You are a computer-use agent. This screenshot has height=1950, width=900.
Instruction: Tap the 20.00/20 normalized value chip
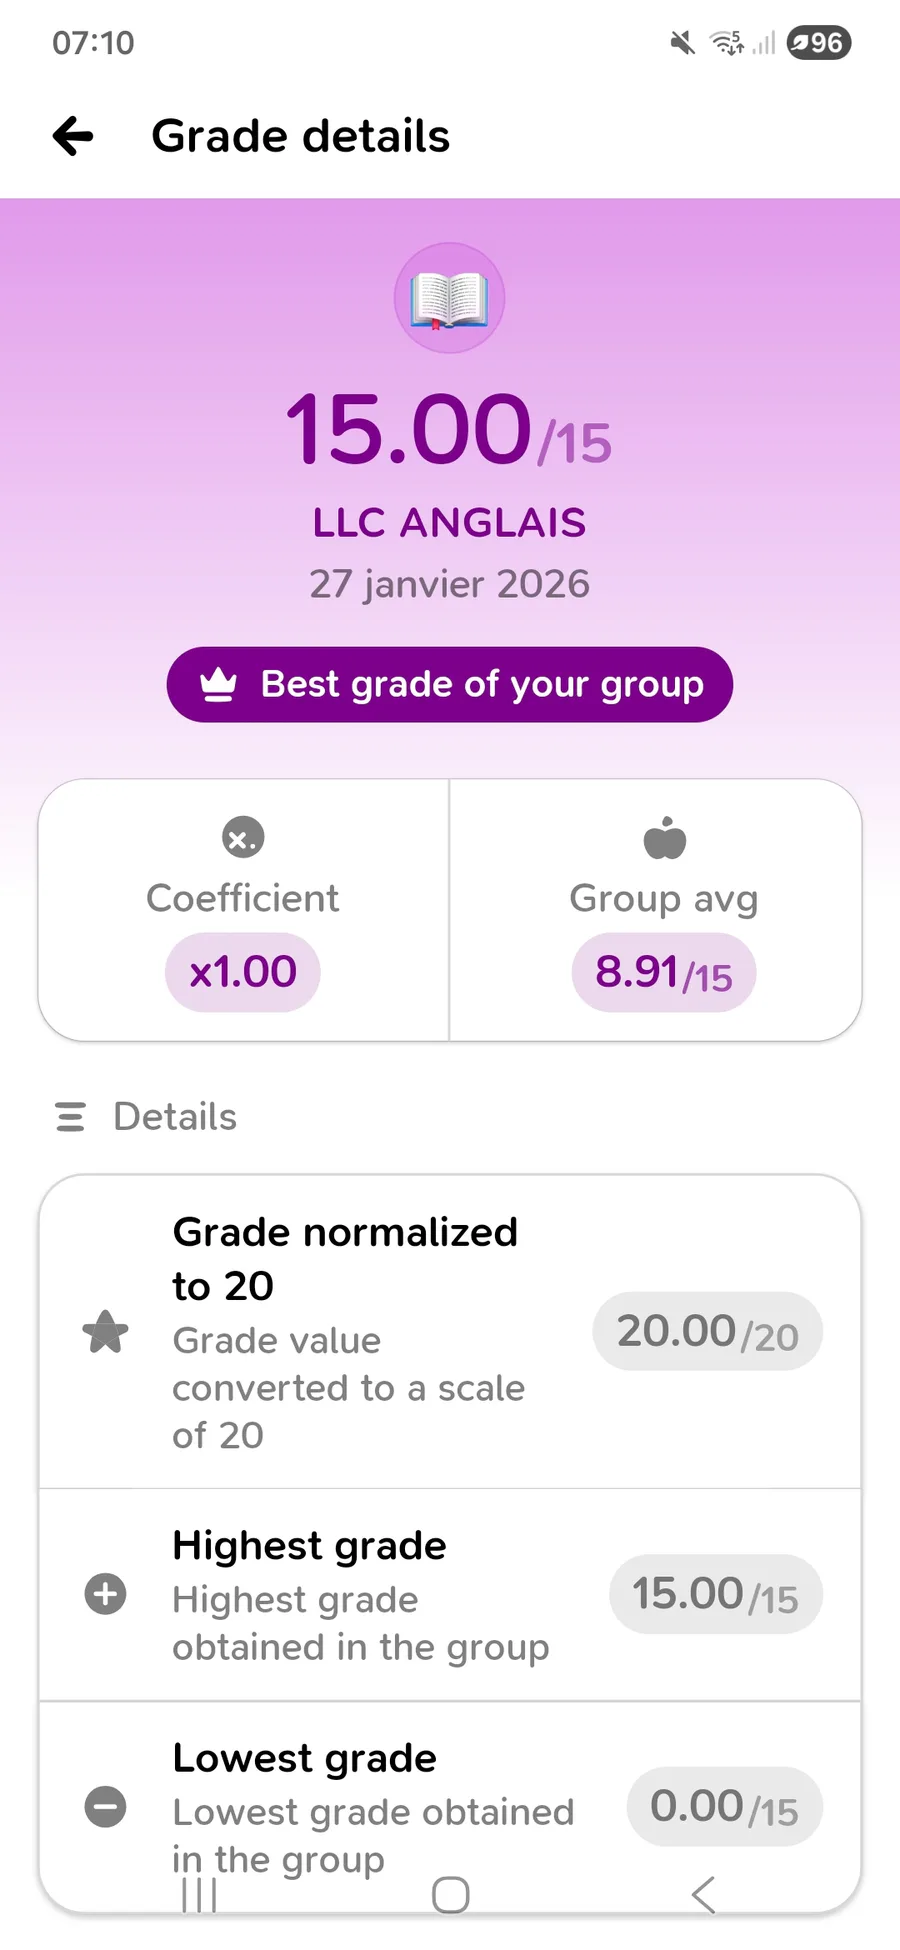(707, 1332)
